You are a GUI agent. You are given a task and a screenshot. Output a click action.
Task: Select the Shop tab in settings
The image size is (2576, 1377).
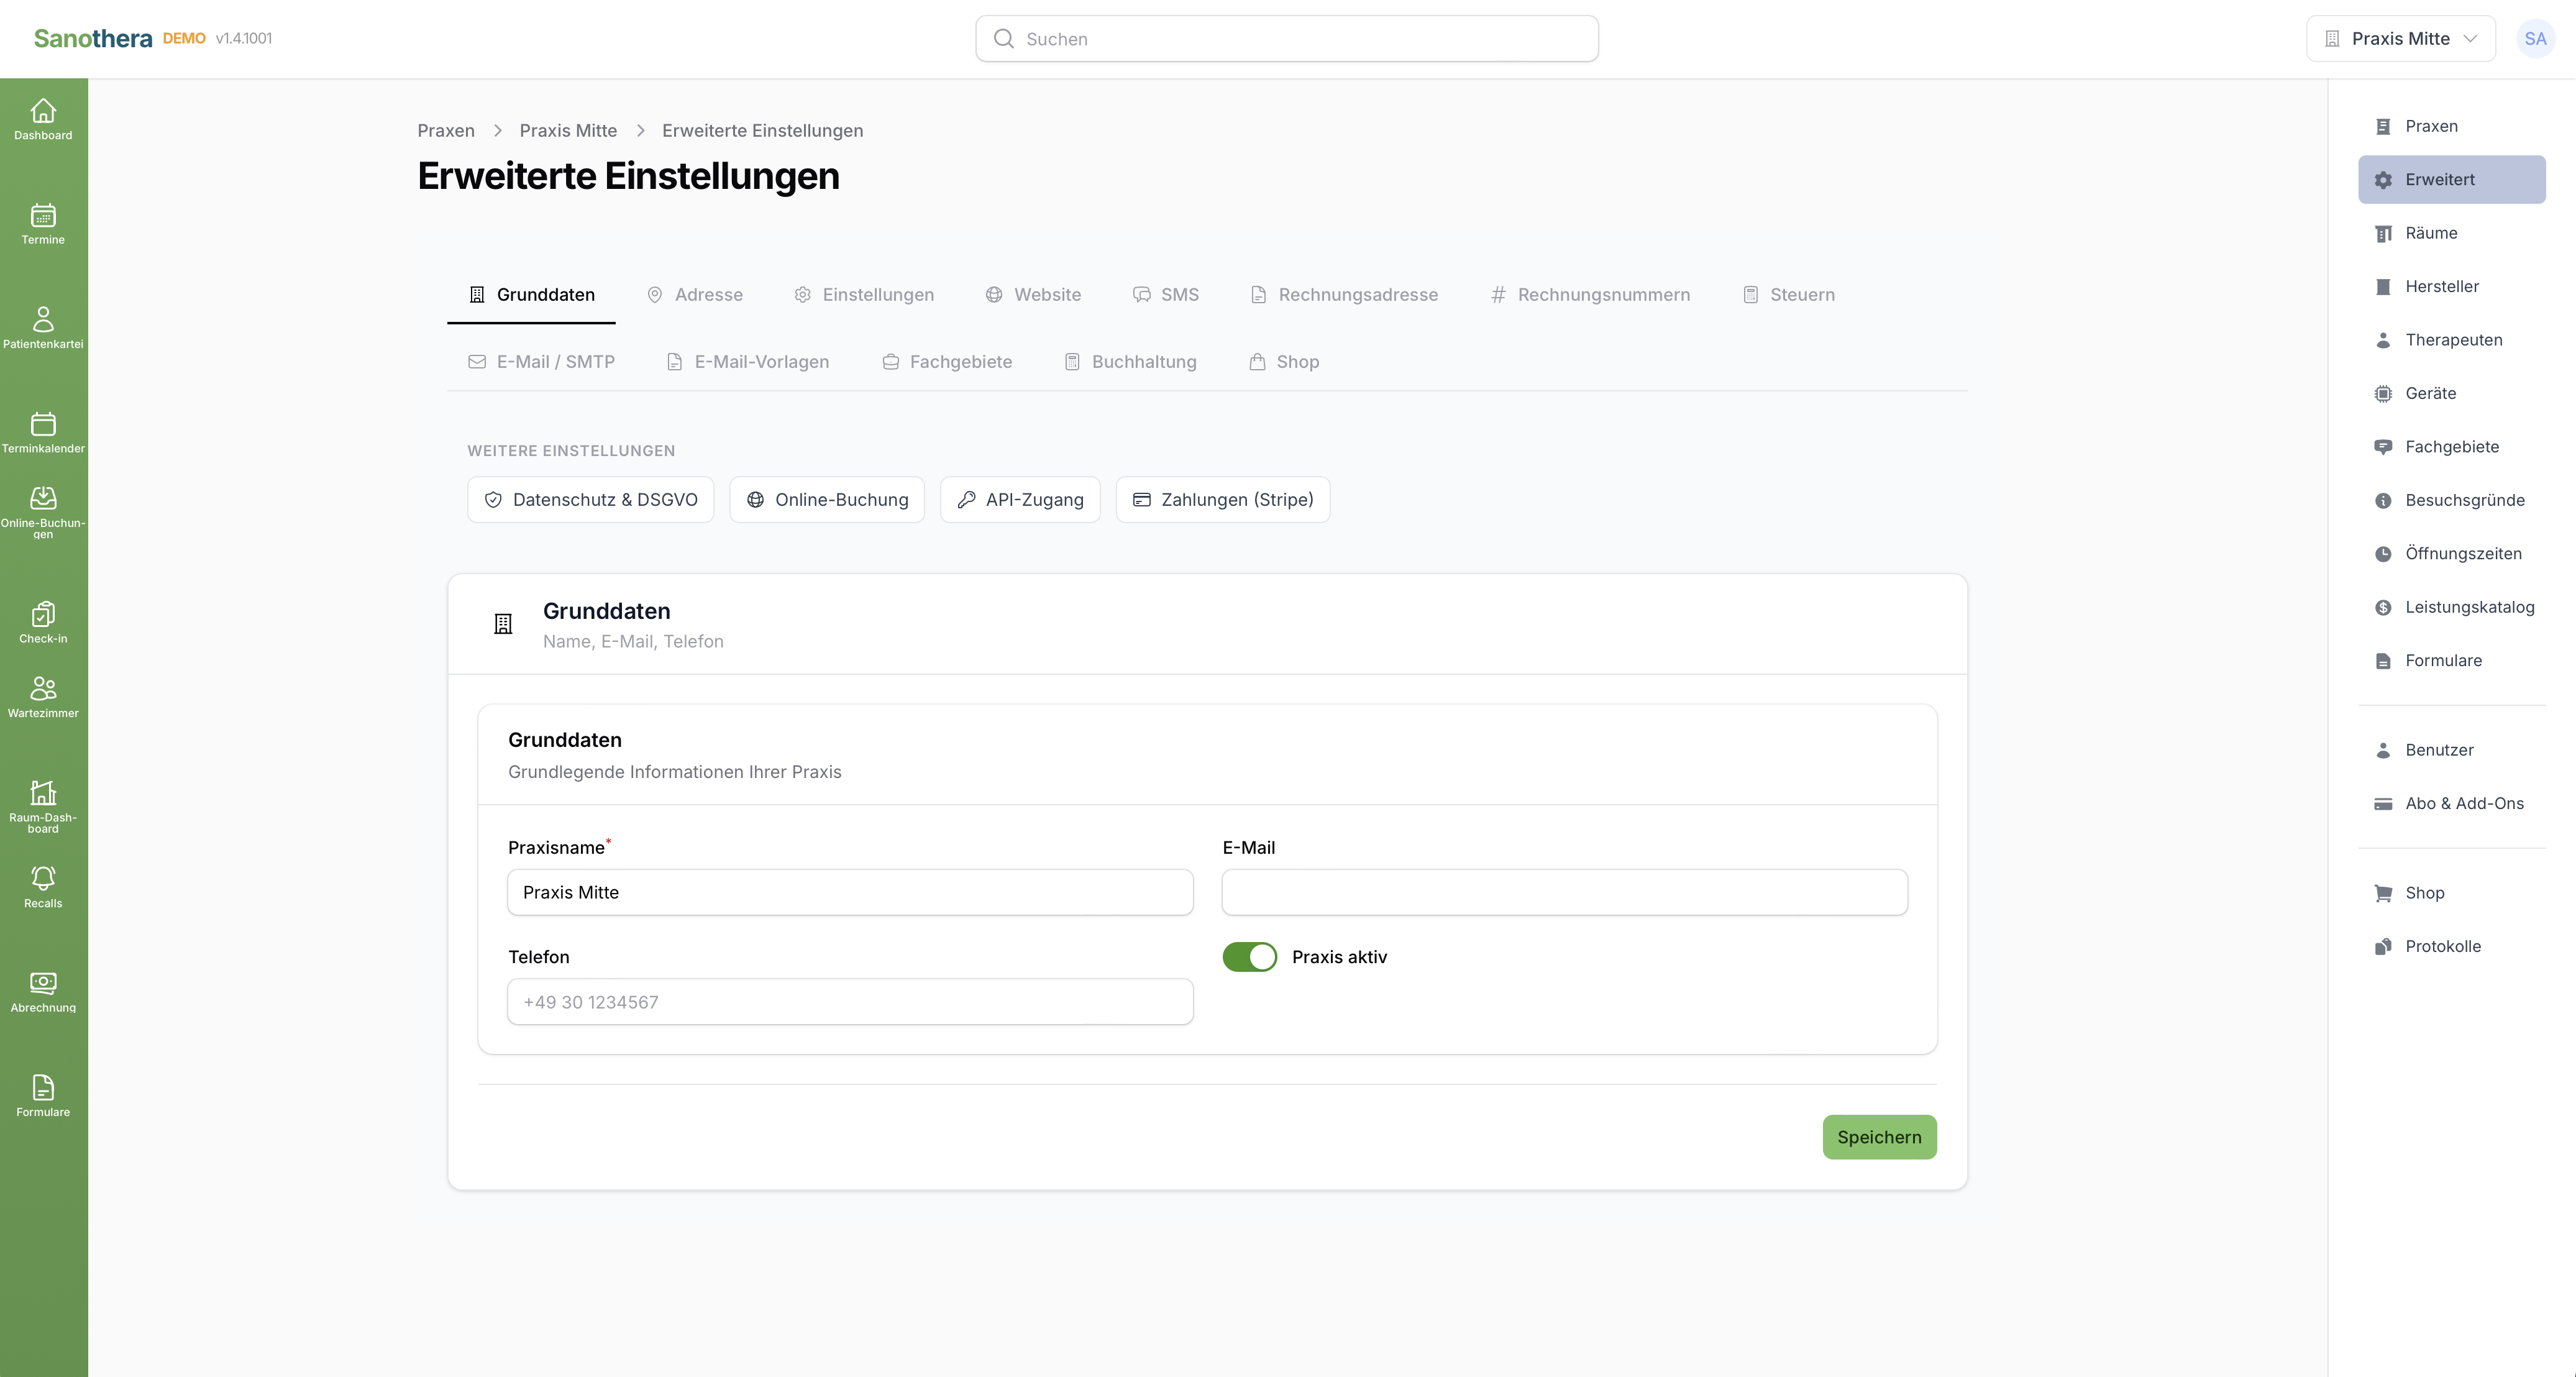(x=1284, y=362)
